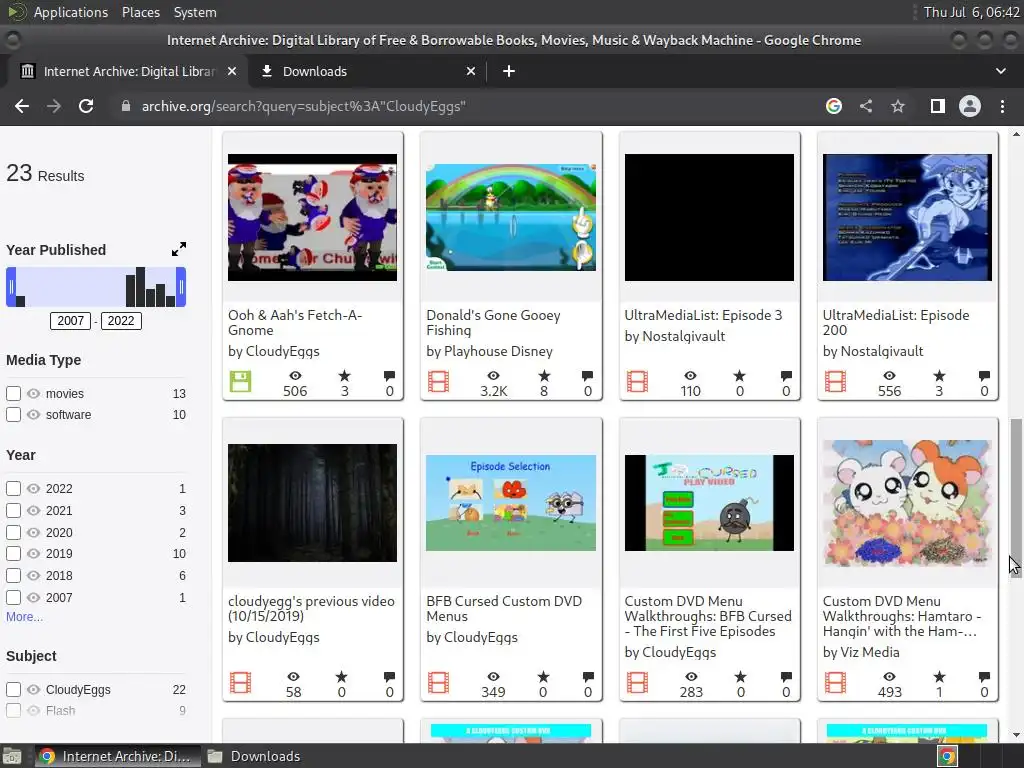The height and width of the screenshot is (768, 1024).
Task: Open cloudyegg's previous video (10/15/2019) link
Action: [311, 609]
